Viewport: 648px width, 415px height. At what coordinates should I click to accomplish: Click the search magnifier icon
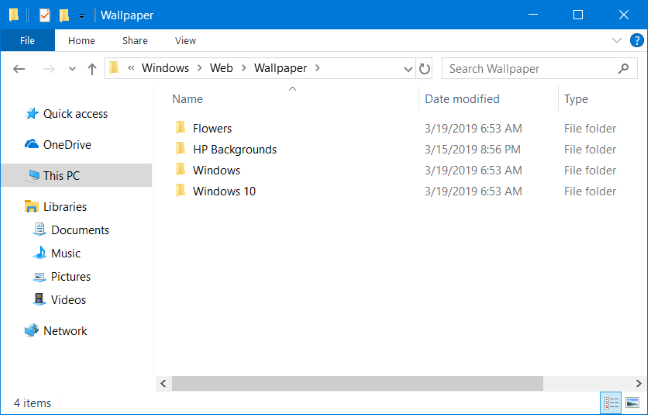tap(623, 68)
